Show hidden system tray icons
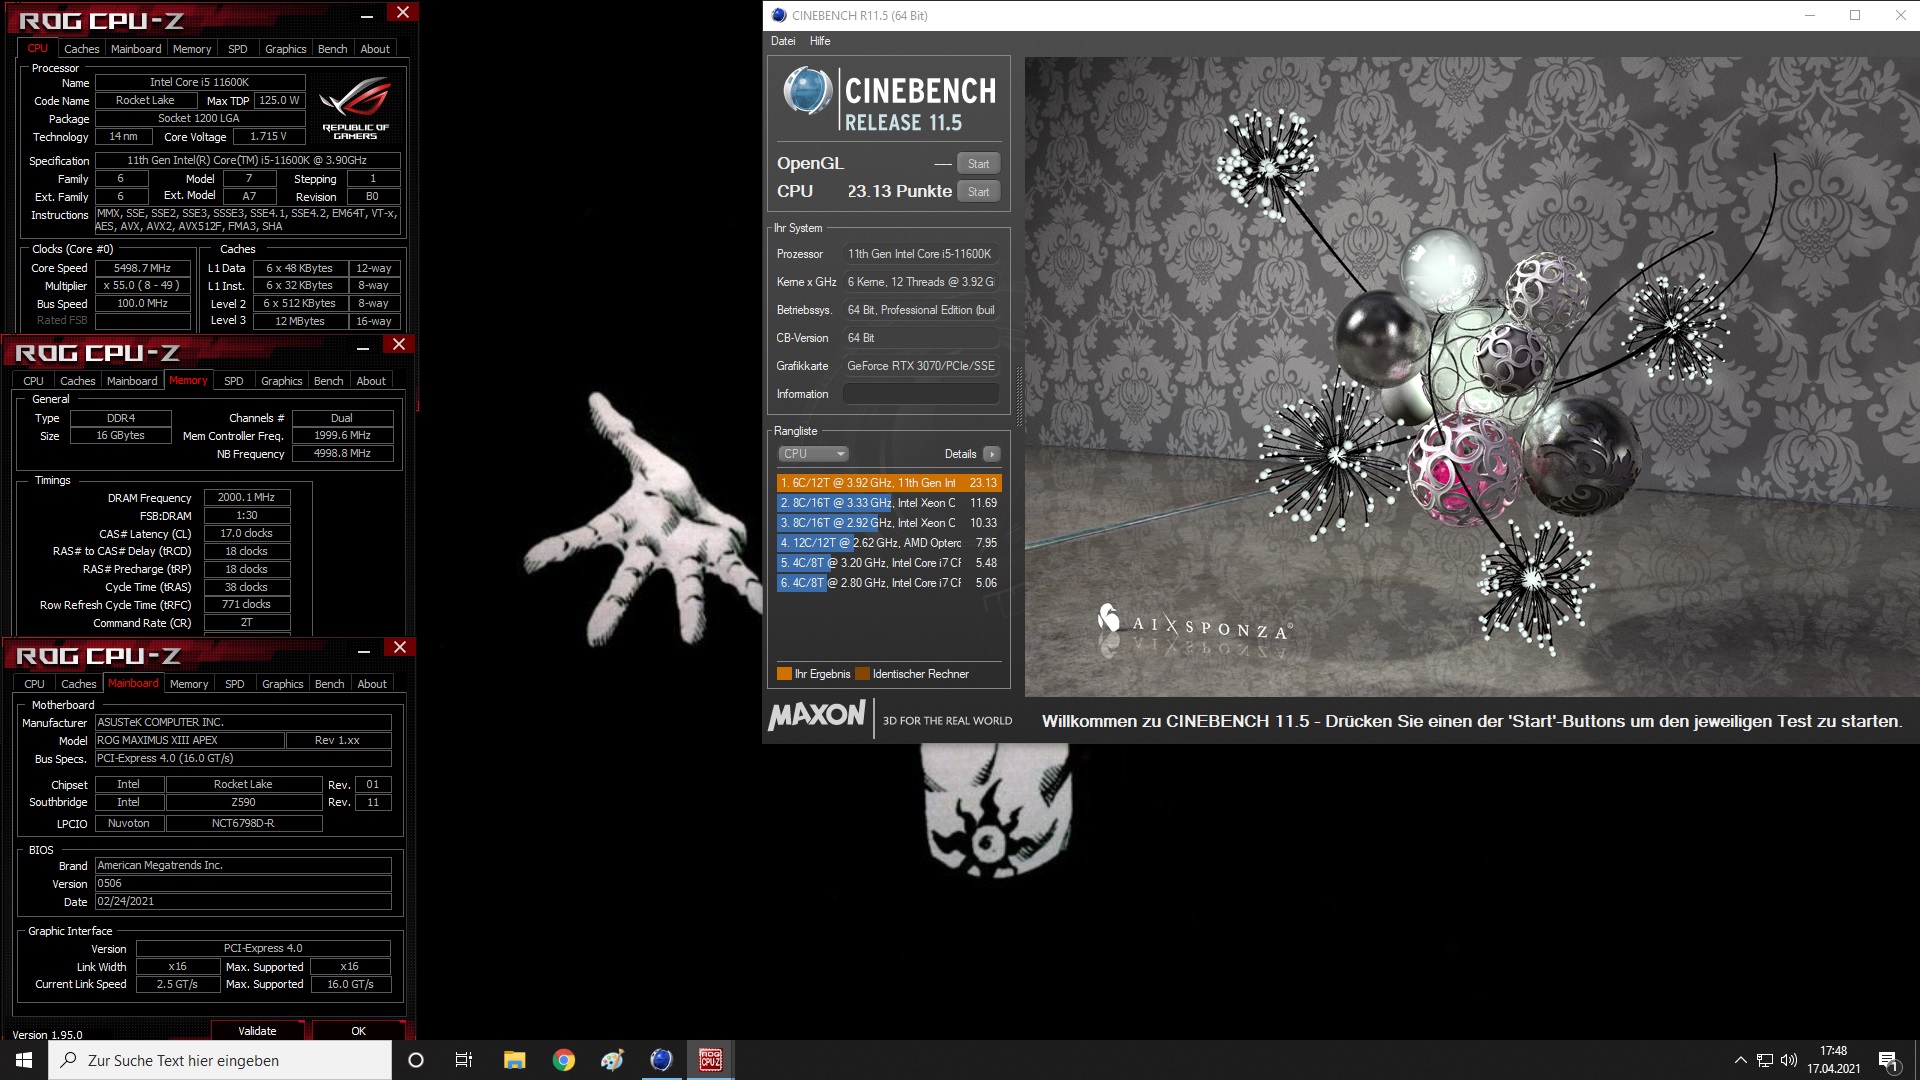The width and height of the screenshot is (1920, 1080). tap(1740, 1060)
